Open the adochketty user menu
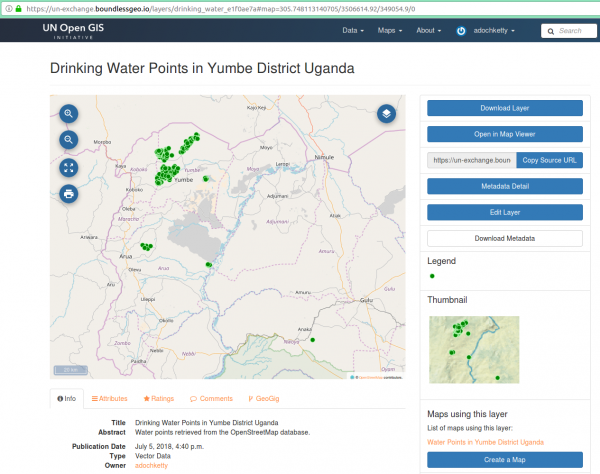 point(494,31)
